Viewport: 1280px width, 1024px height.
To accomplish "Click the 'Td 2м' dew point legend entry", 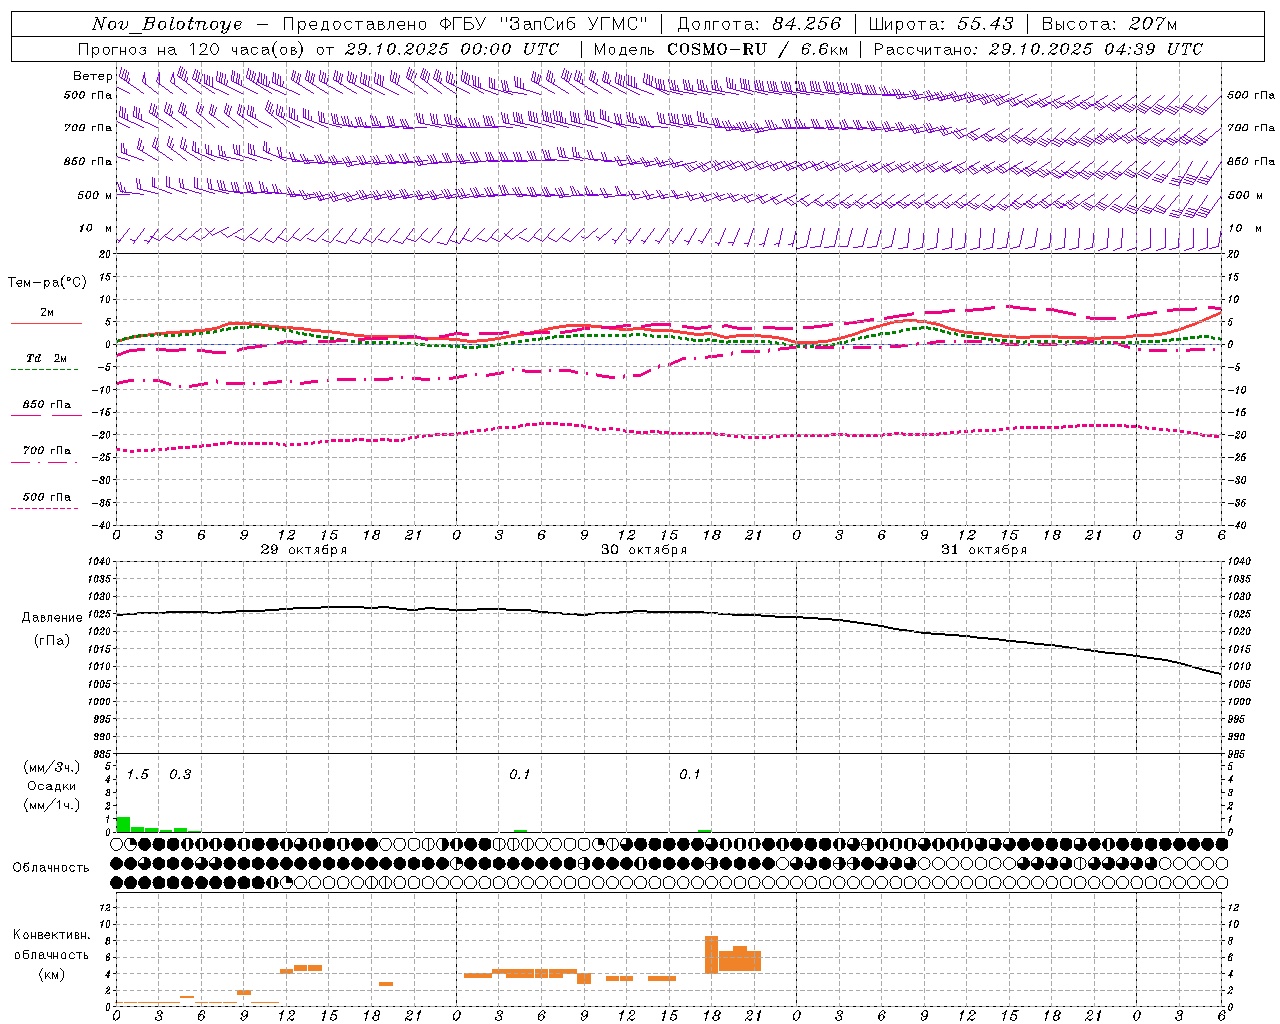I will coord(46,358).
